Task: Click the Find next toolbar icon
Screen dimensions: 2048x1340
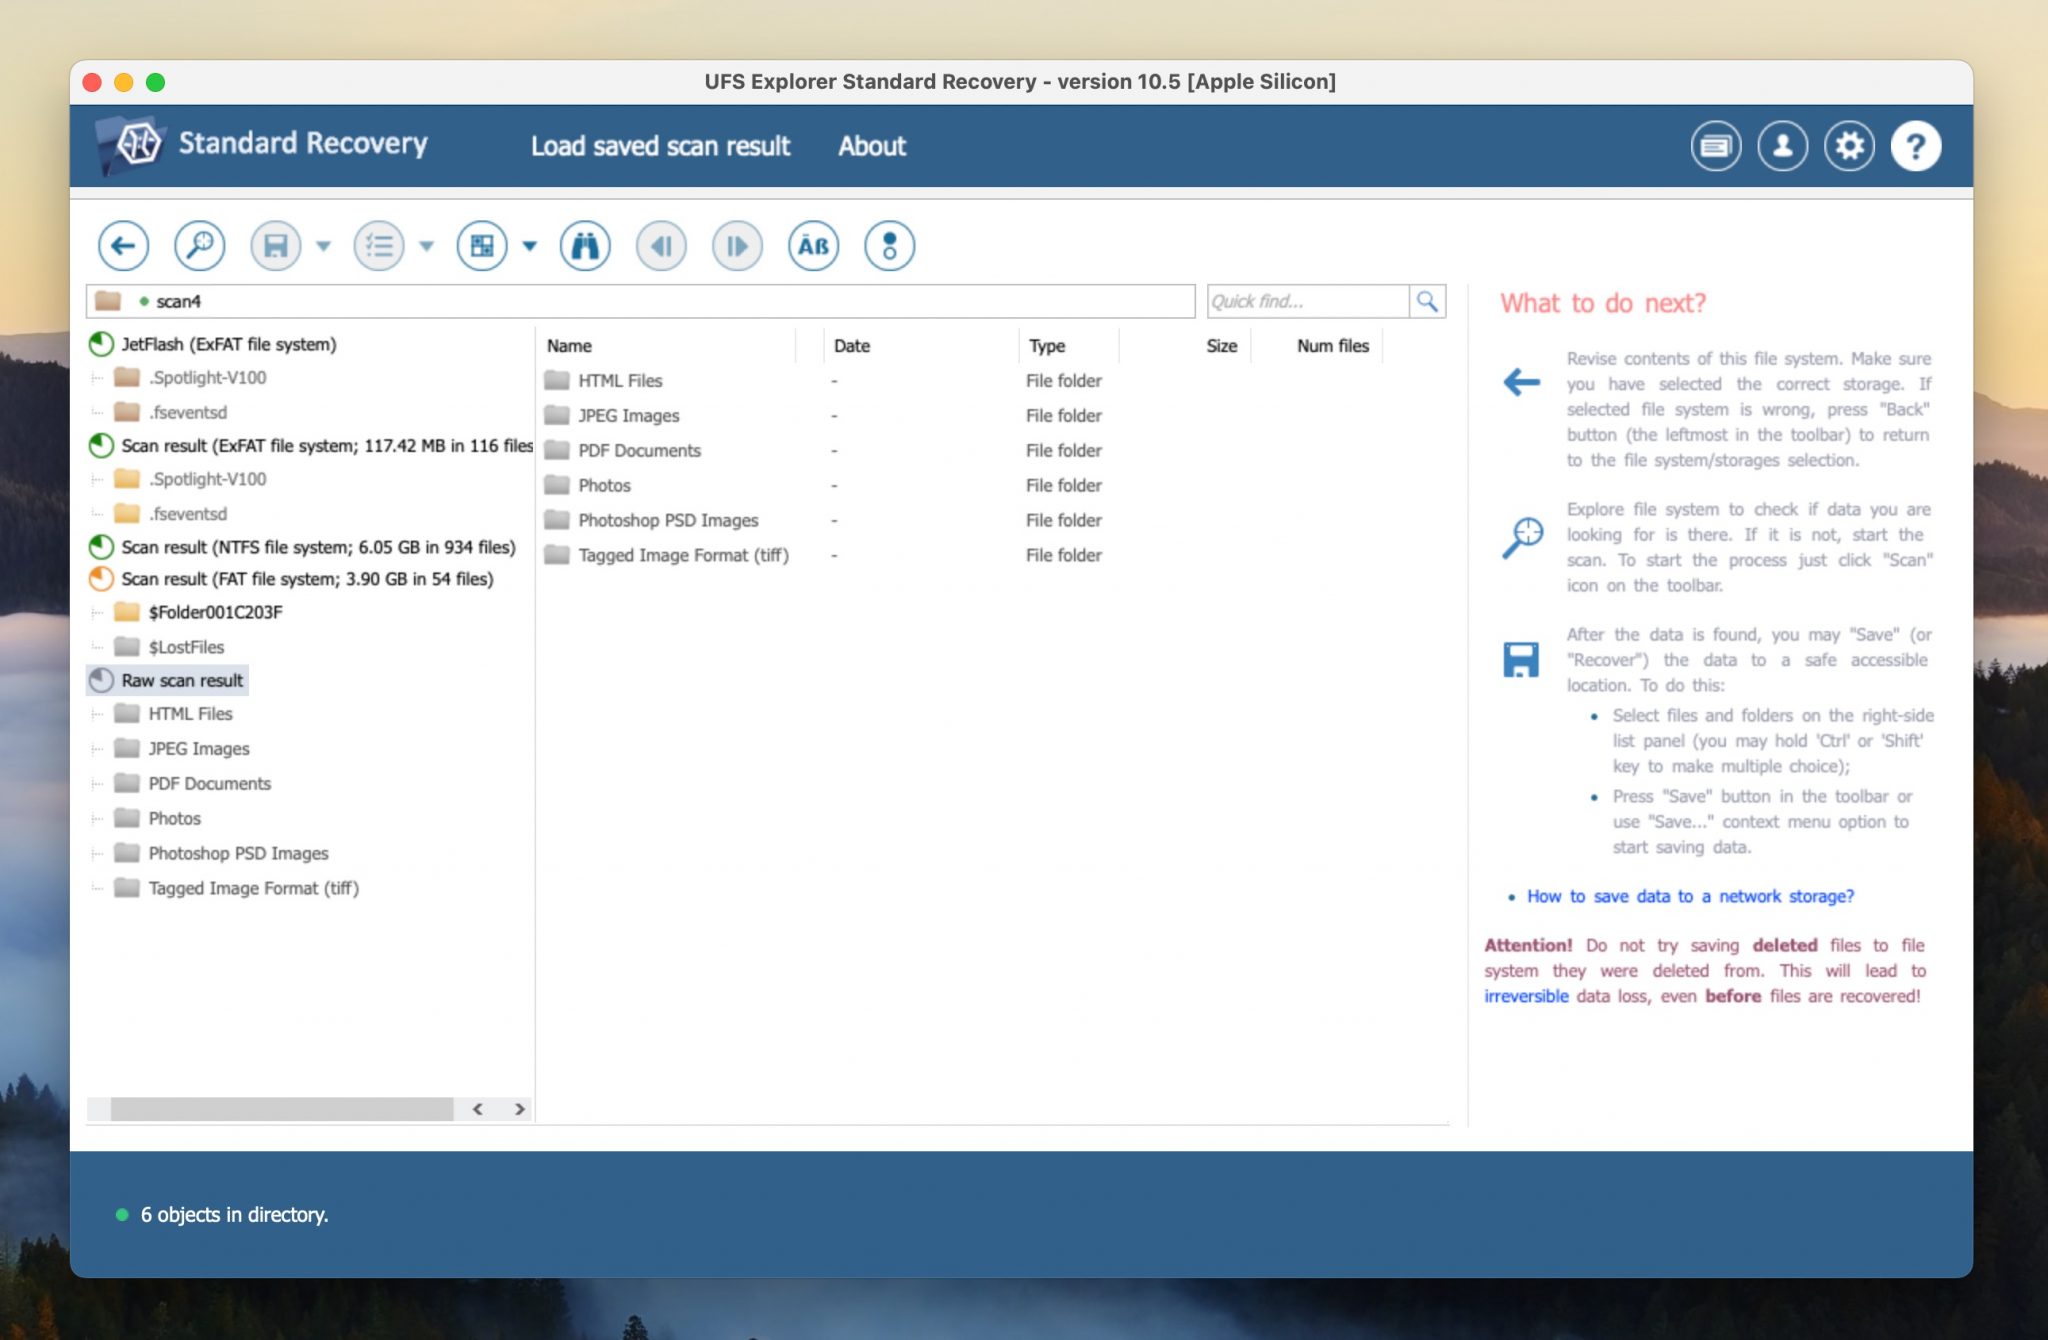Action: (737, 246)
